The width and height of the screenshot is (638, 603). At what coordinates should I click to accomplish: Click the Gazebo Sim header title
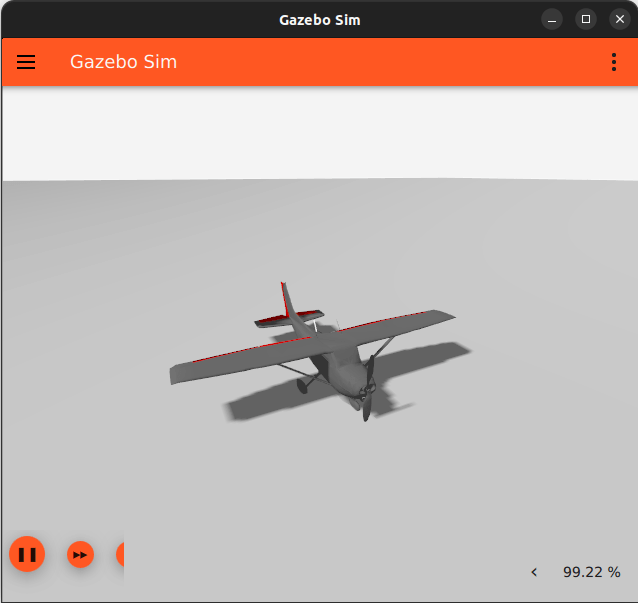coord(123,62)
